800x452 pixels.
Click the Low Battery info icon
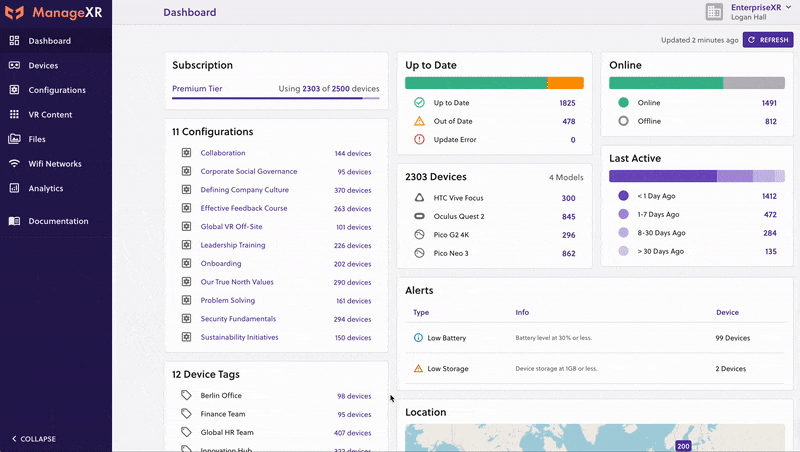418,338
